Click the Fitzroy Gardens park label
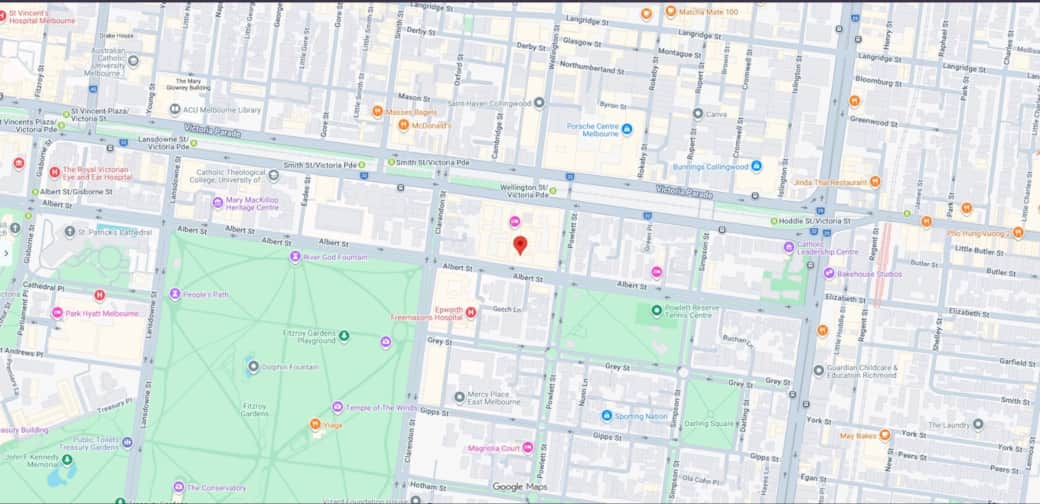The width and height of the screenshot is (1040, 504). (255, 409)
